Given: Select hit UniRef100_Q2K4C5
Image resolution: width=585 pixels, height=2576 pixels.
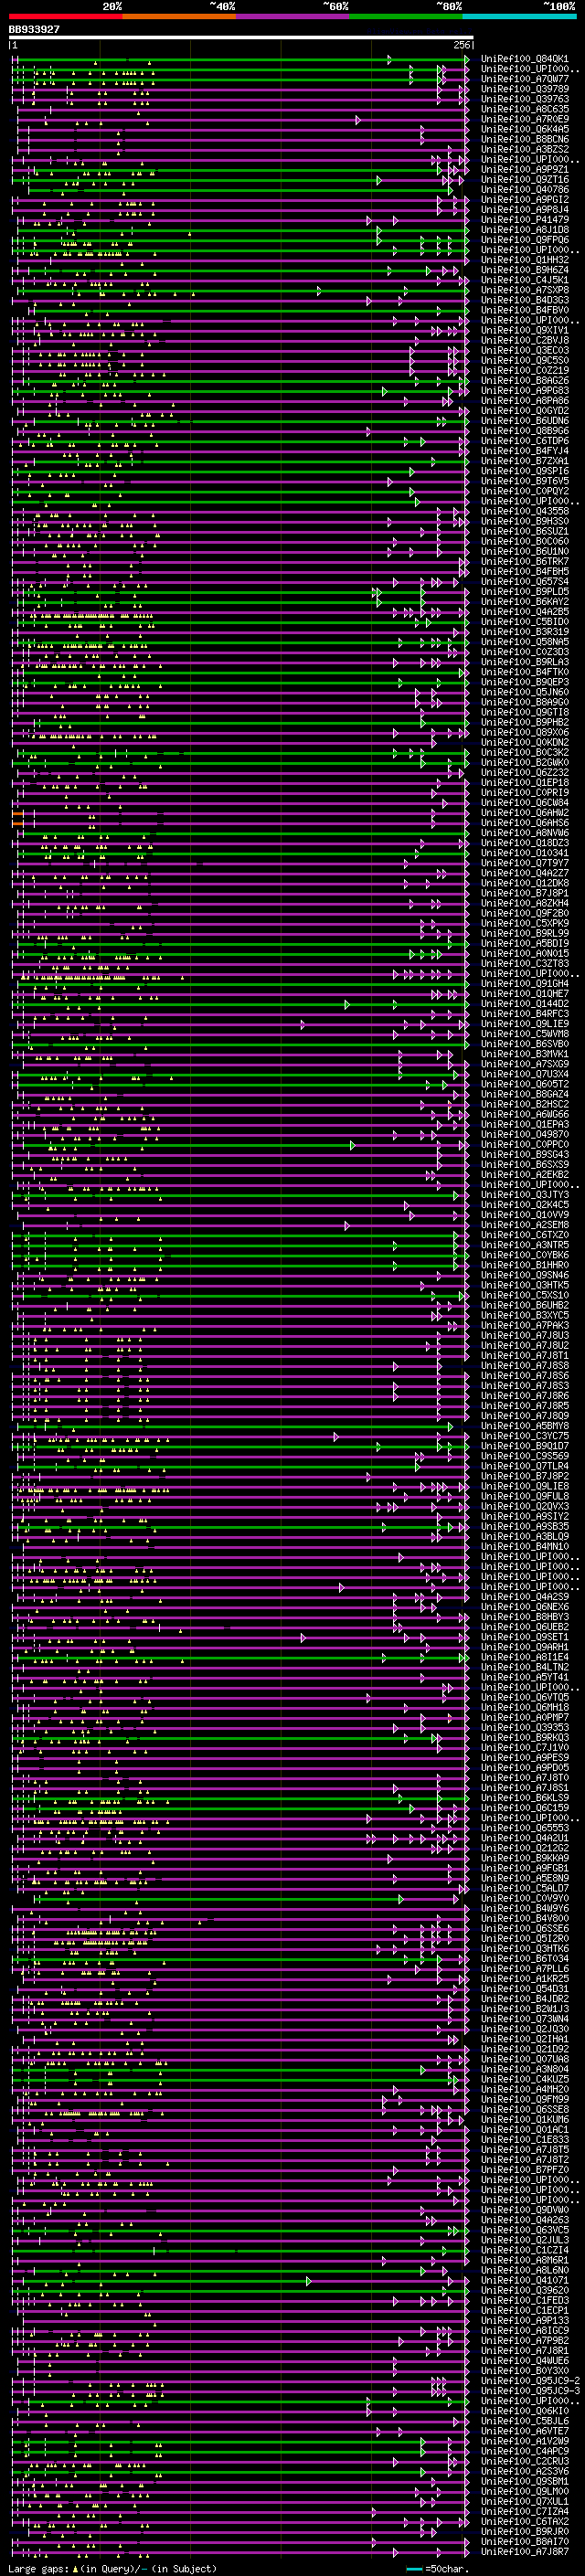Looking at the screenshot, I should point(525,1205).
